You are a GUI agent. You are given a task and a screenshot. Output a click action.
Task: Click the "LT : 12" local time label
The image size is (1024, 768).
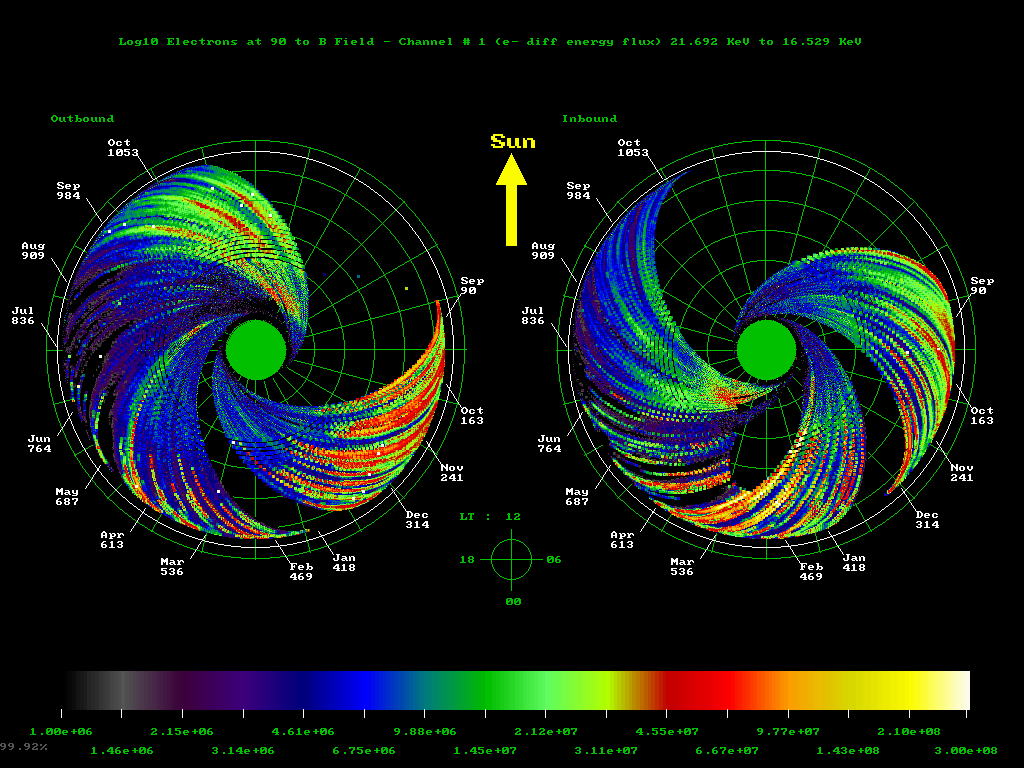point(490,517)
